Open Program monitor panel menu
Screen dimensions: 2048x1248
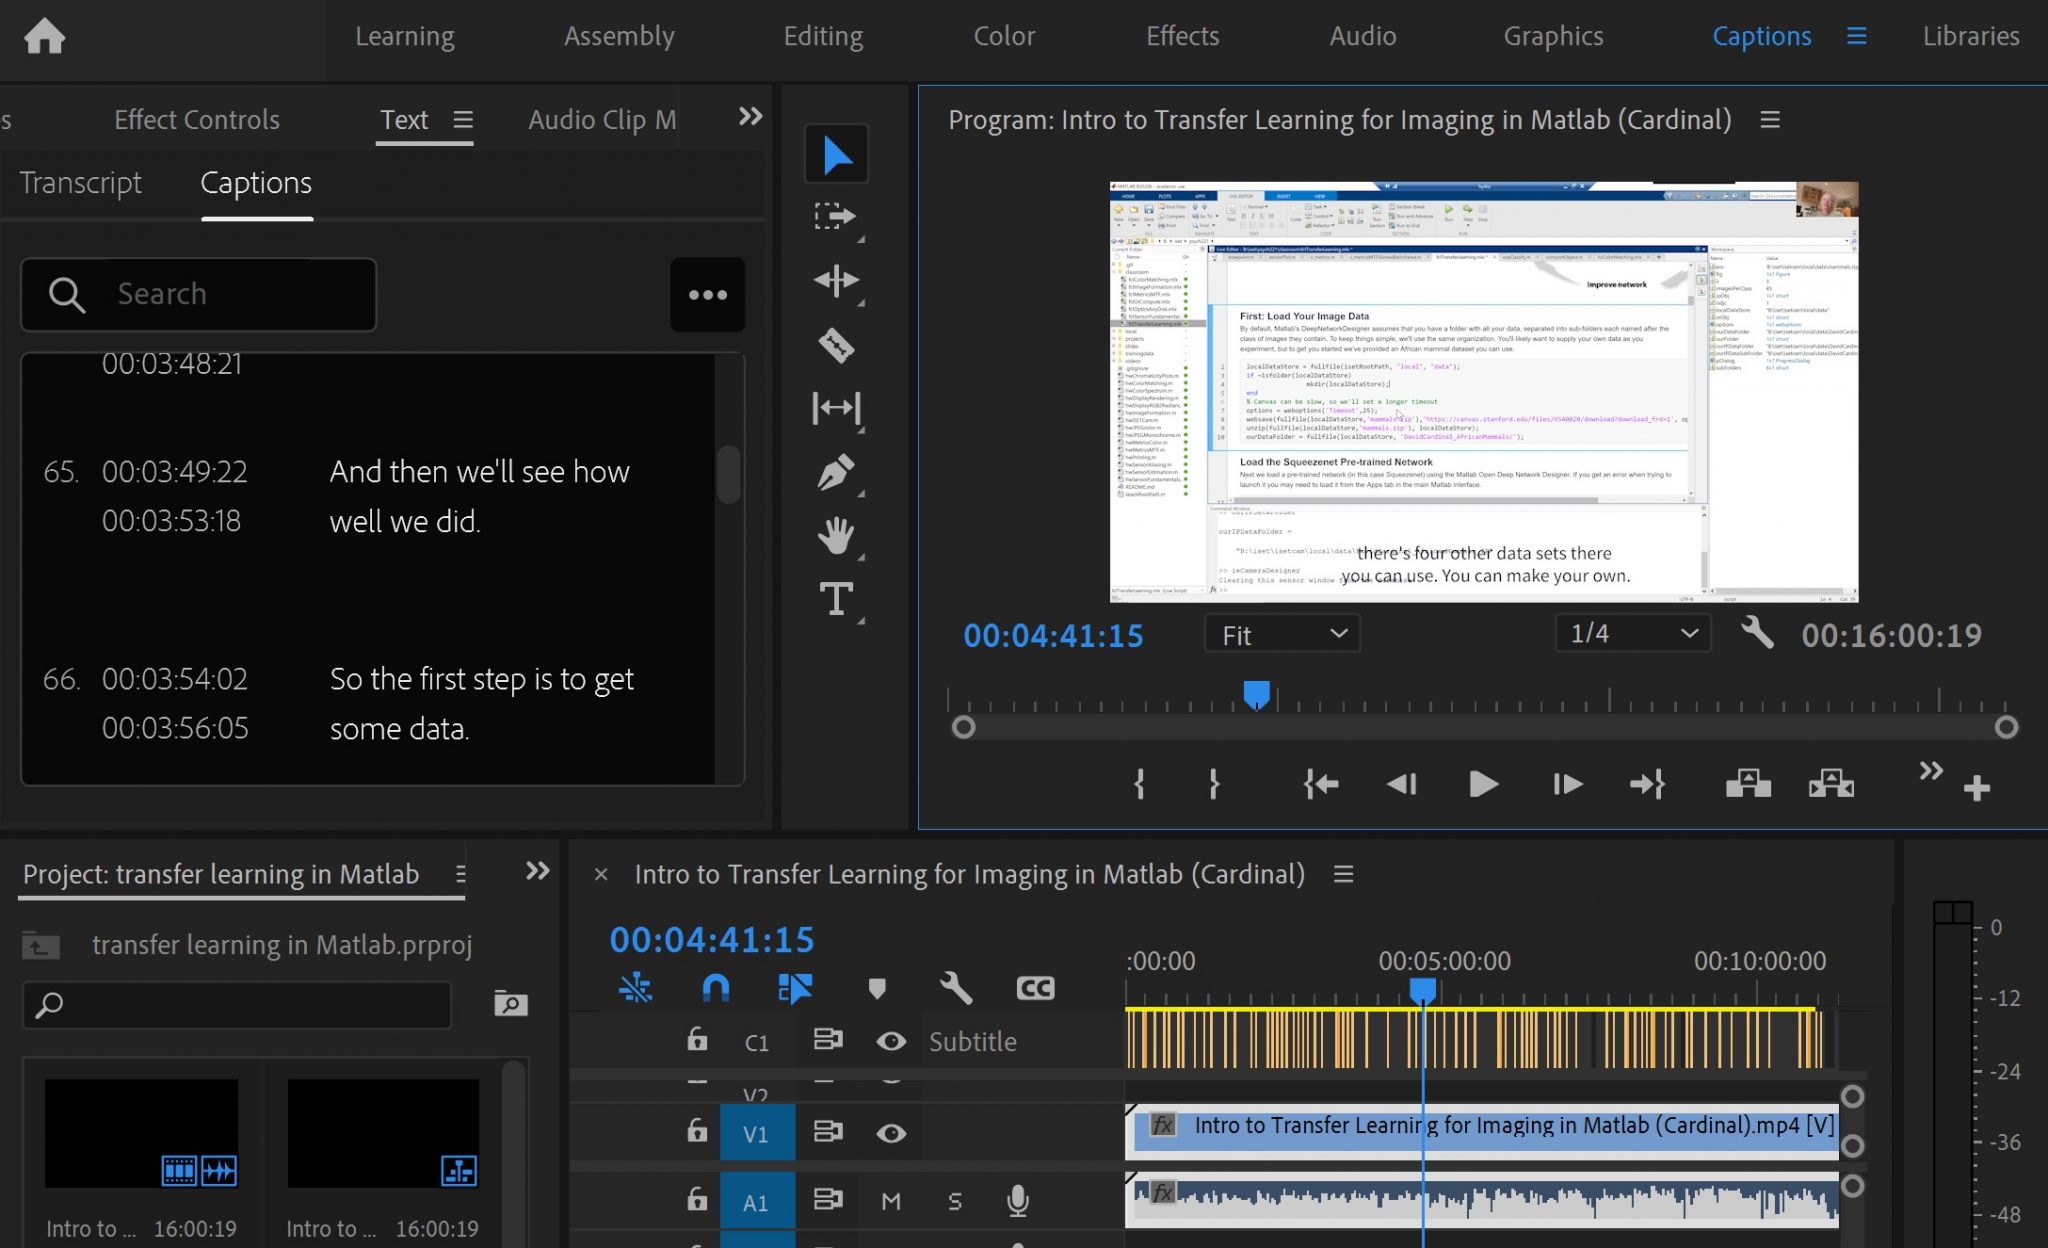tap(1770, 120)
